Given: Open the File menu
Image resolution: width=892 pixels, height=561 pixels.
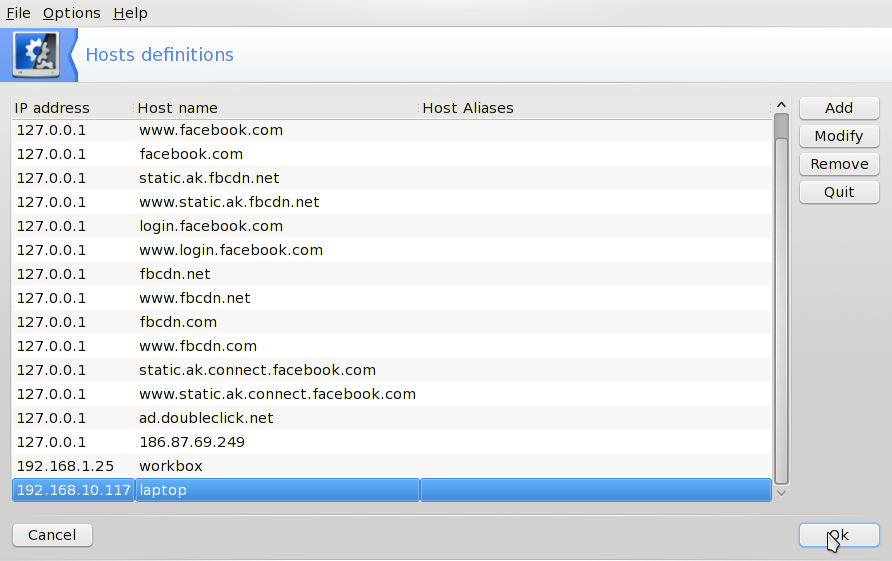Looking at the screenshot, I should point(18,13).
